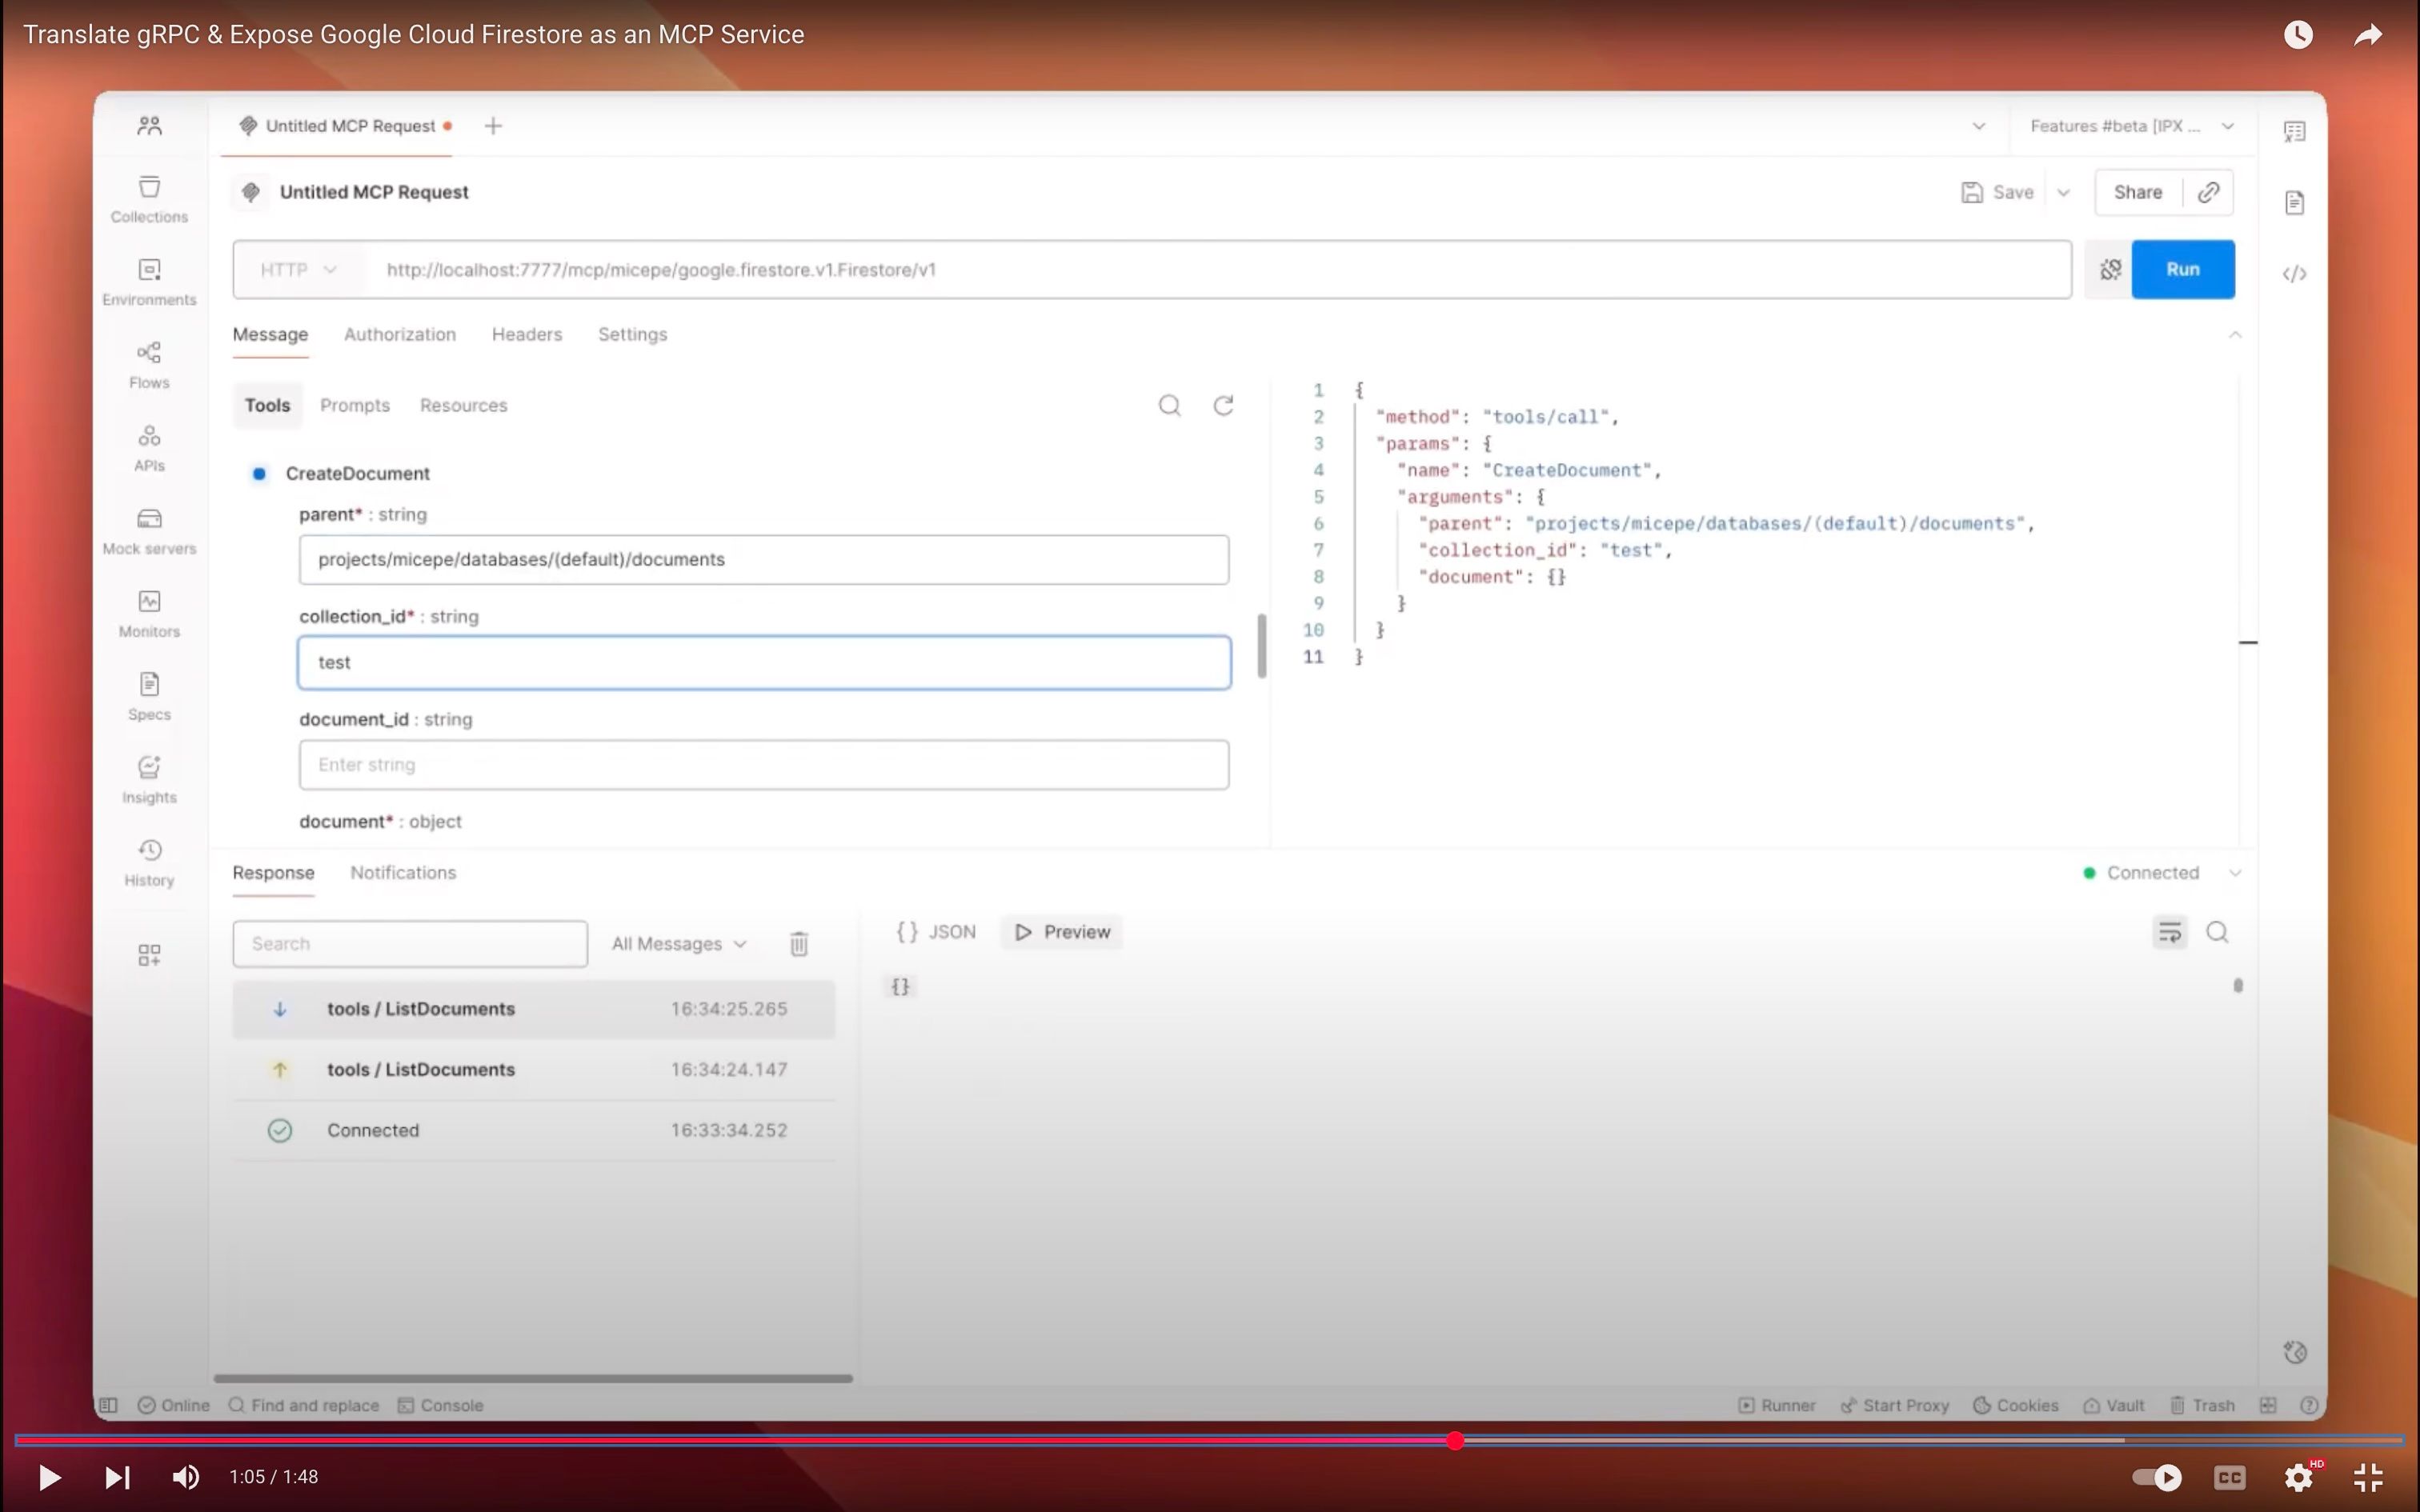2420x1512 pixels.
Task: Click the document_id input field
Action: (x=763, y=765)
